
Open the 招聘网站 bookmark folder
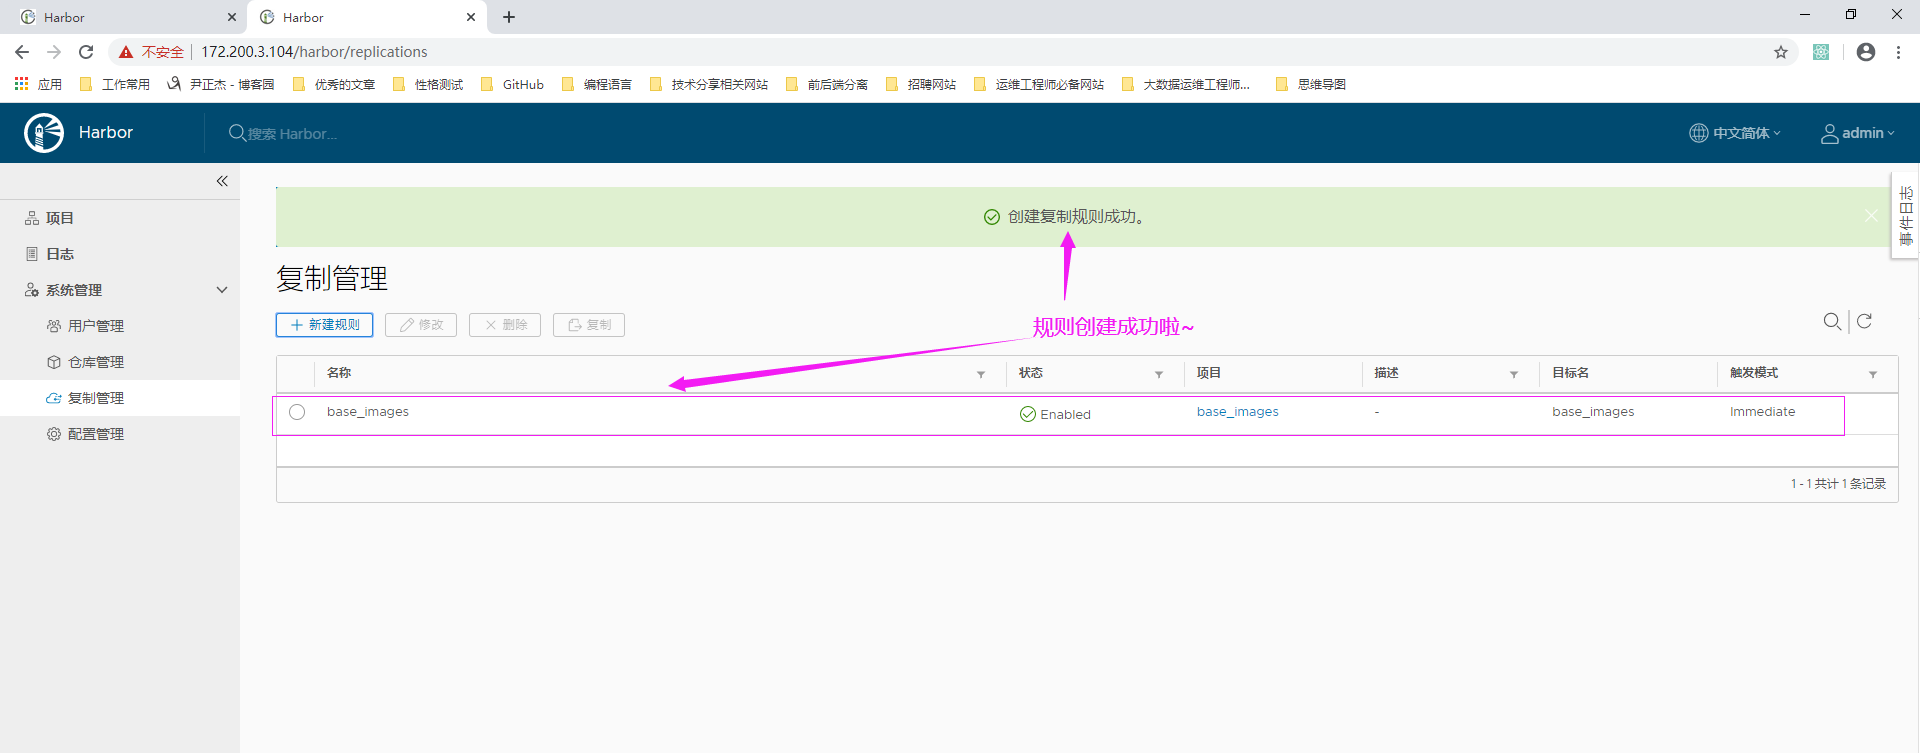click(x=921, y=84)
